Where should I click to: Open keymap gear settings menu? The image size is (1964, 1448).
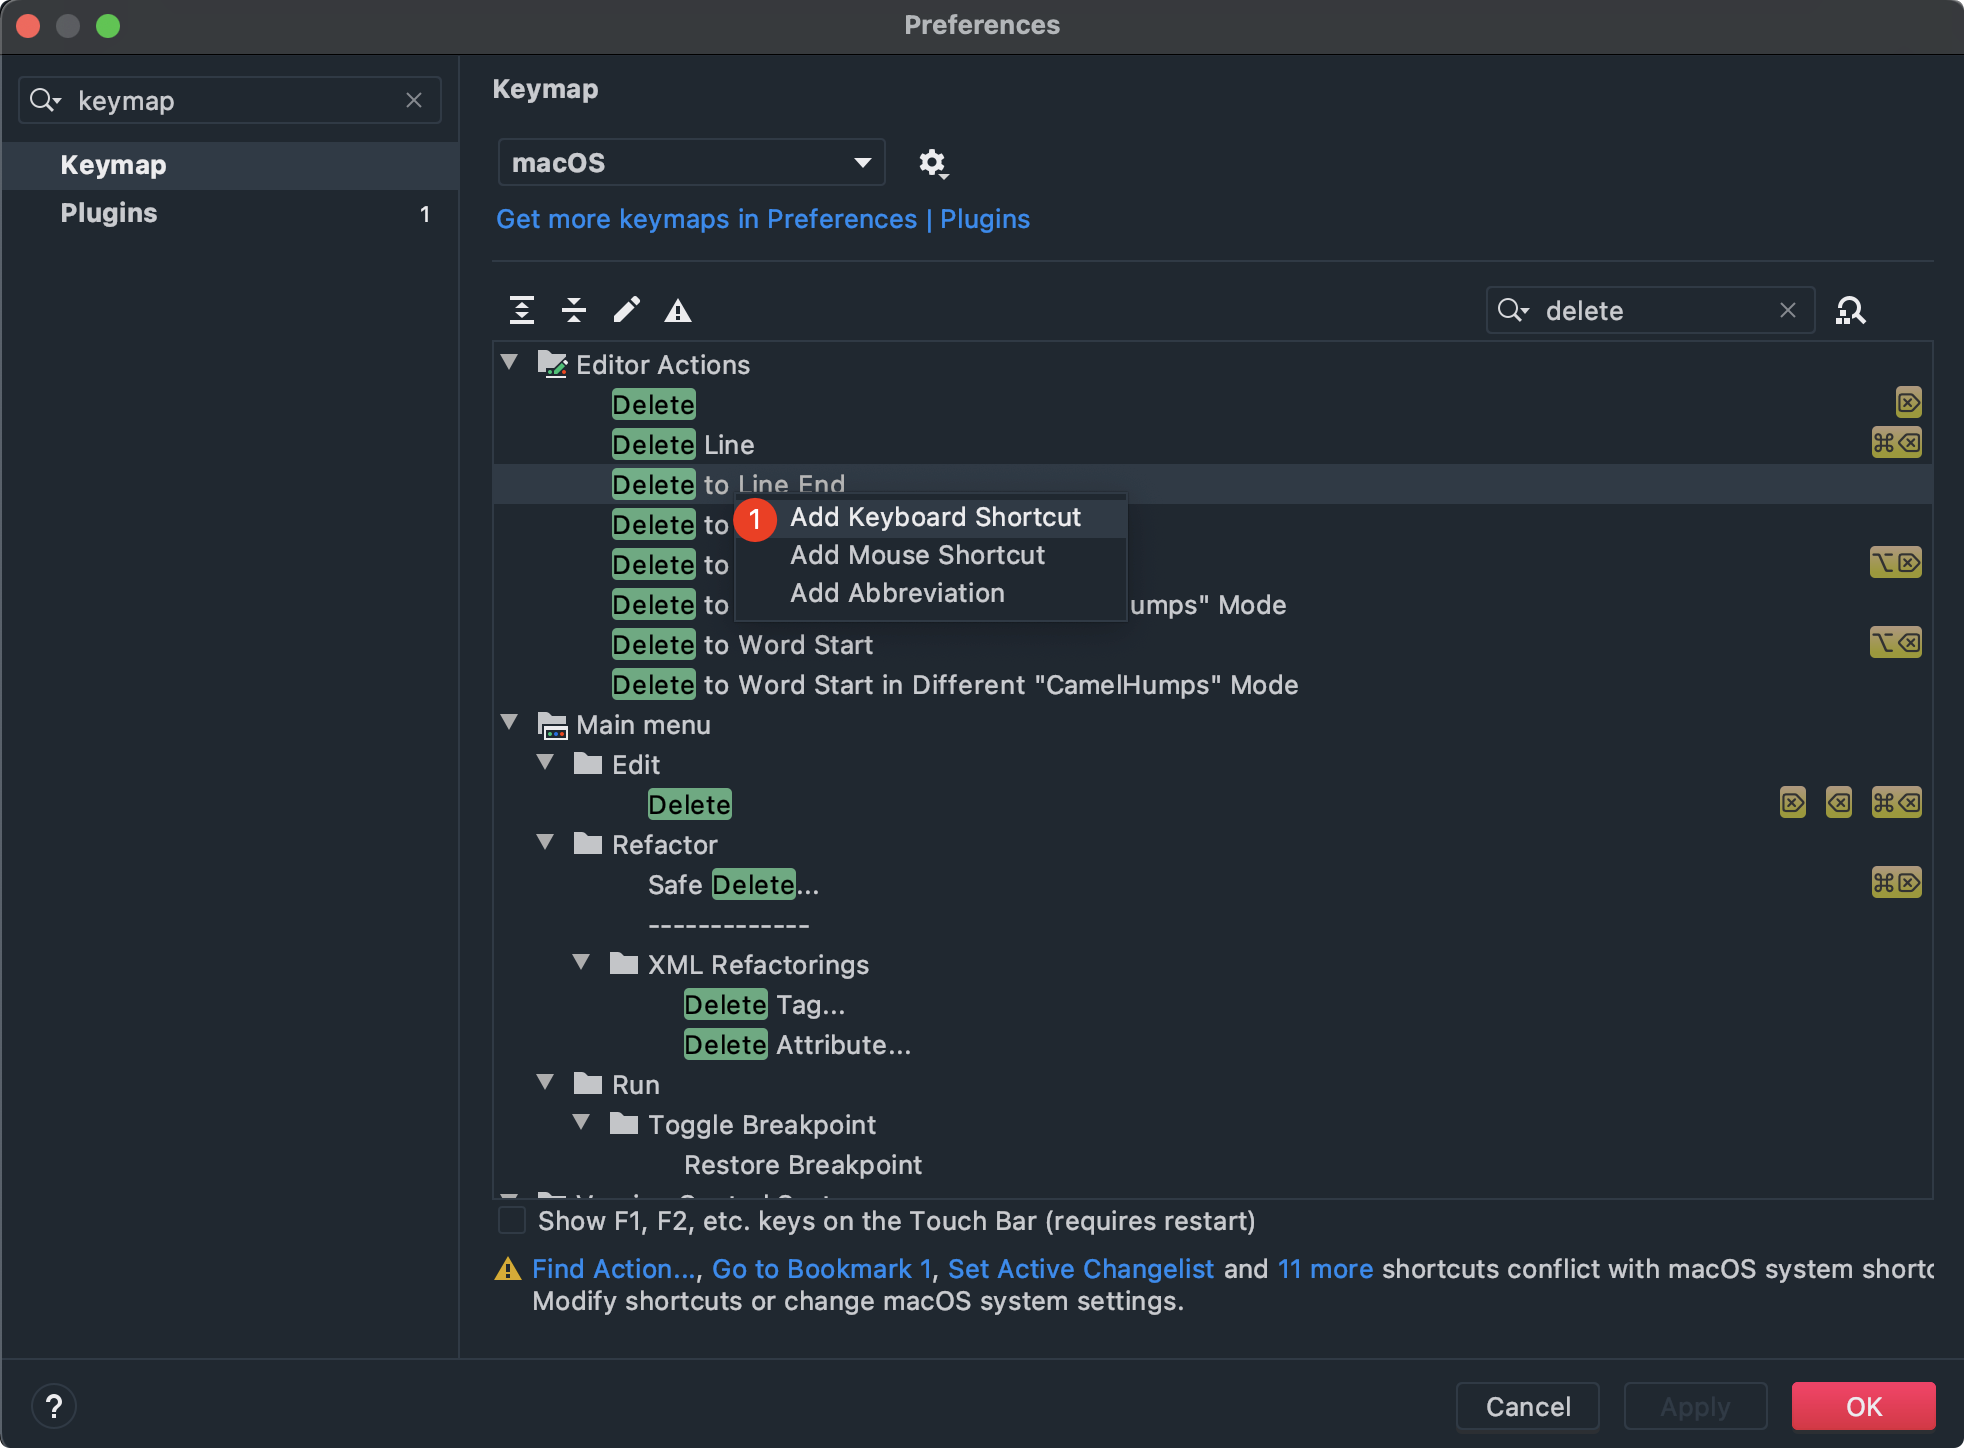[x=932, y=162]
